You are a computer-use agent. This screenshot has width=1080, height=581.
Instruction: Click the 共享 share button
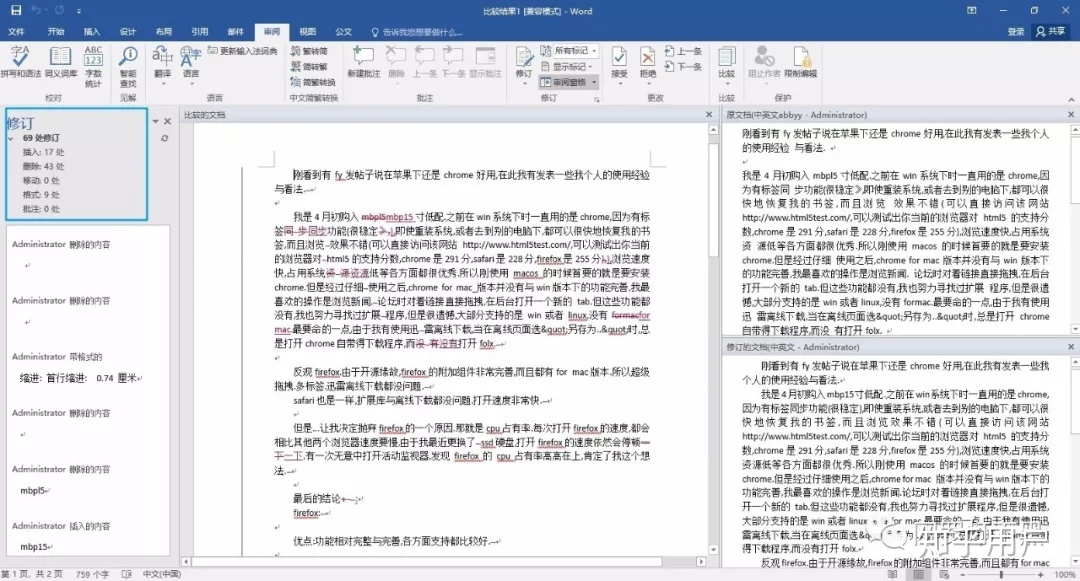coord(1051,32)
